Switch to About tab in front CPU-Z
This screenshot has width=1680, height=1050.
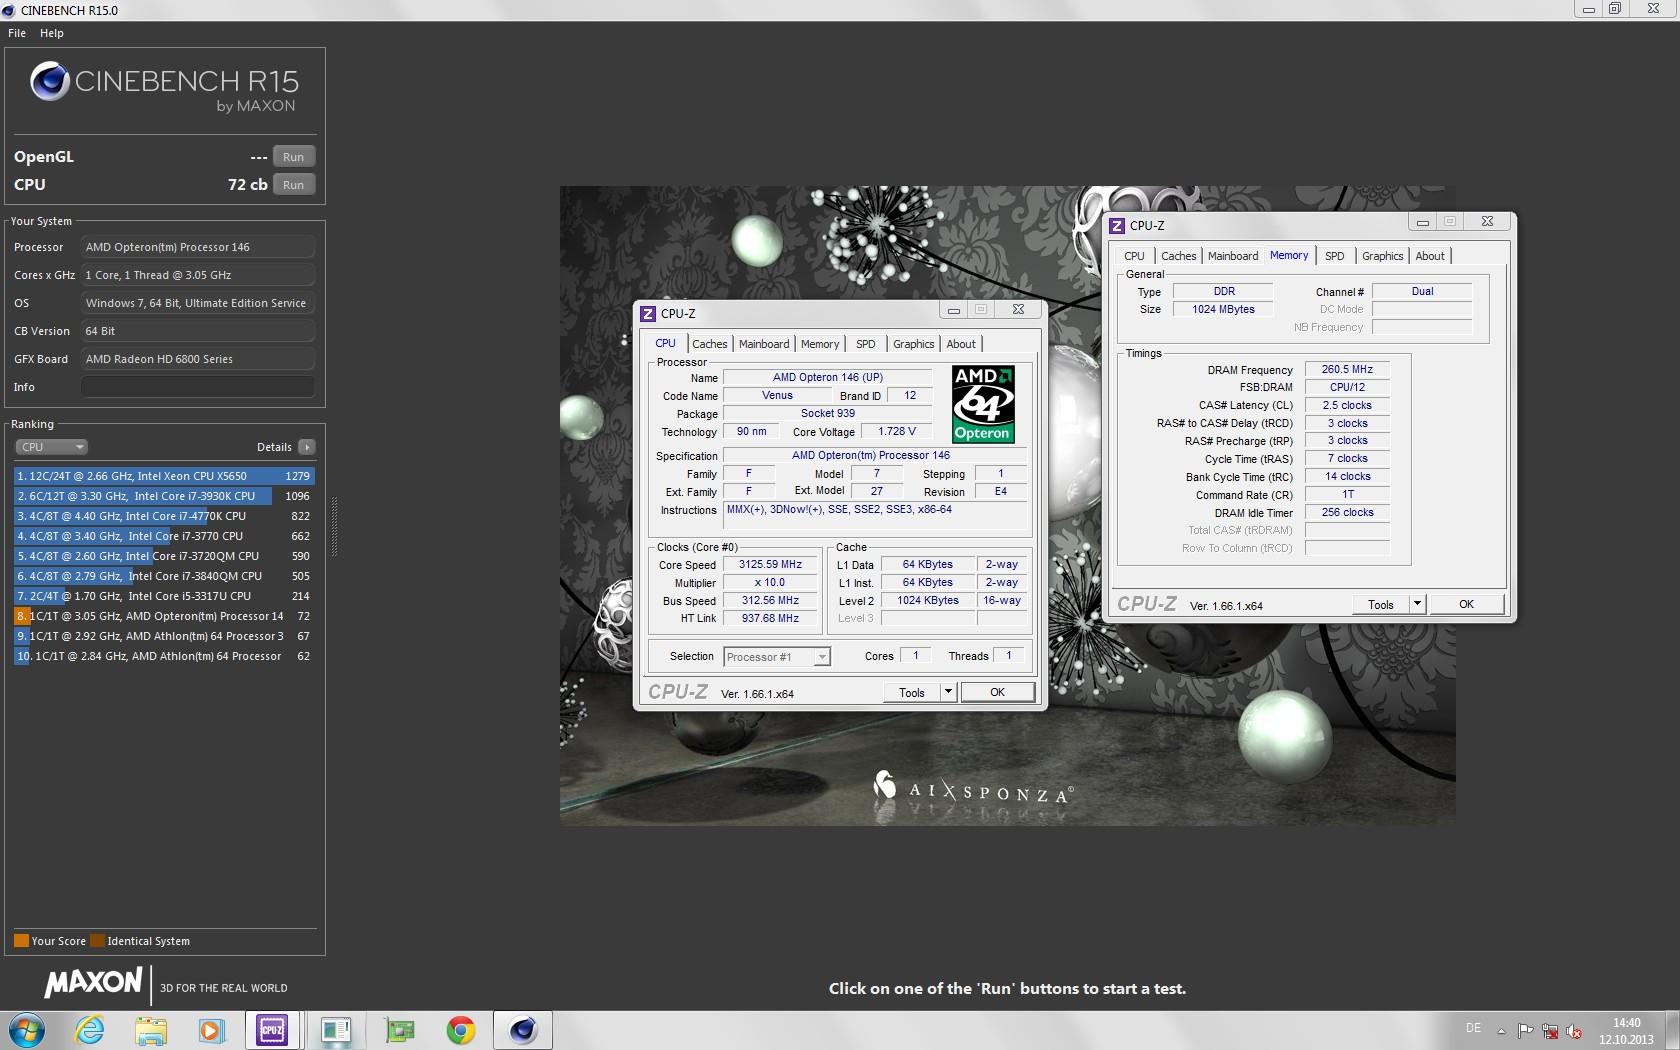coord(961,344)
